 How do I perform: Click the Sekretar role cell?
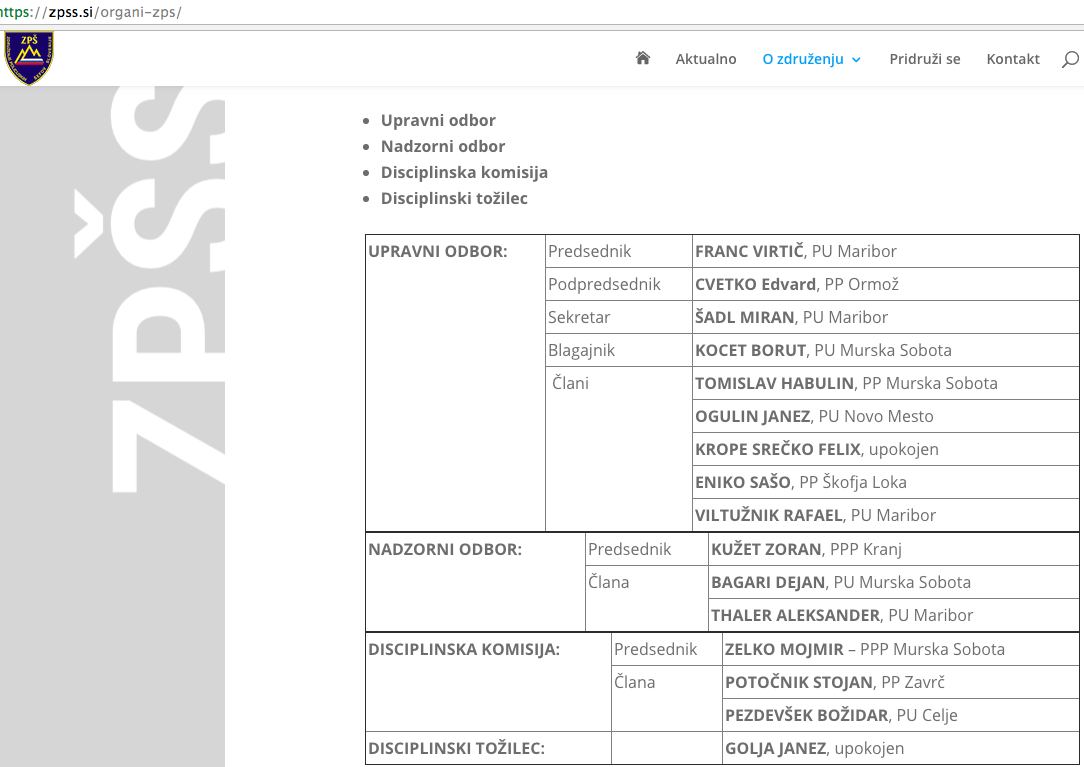click(619, 317)
